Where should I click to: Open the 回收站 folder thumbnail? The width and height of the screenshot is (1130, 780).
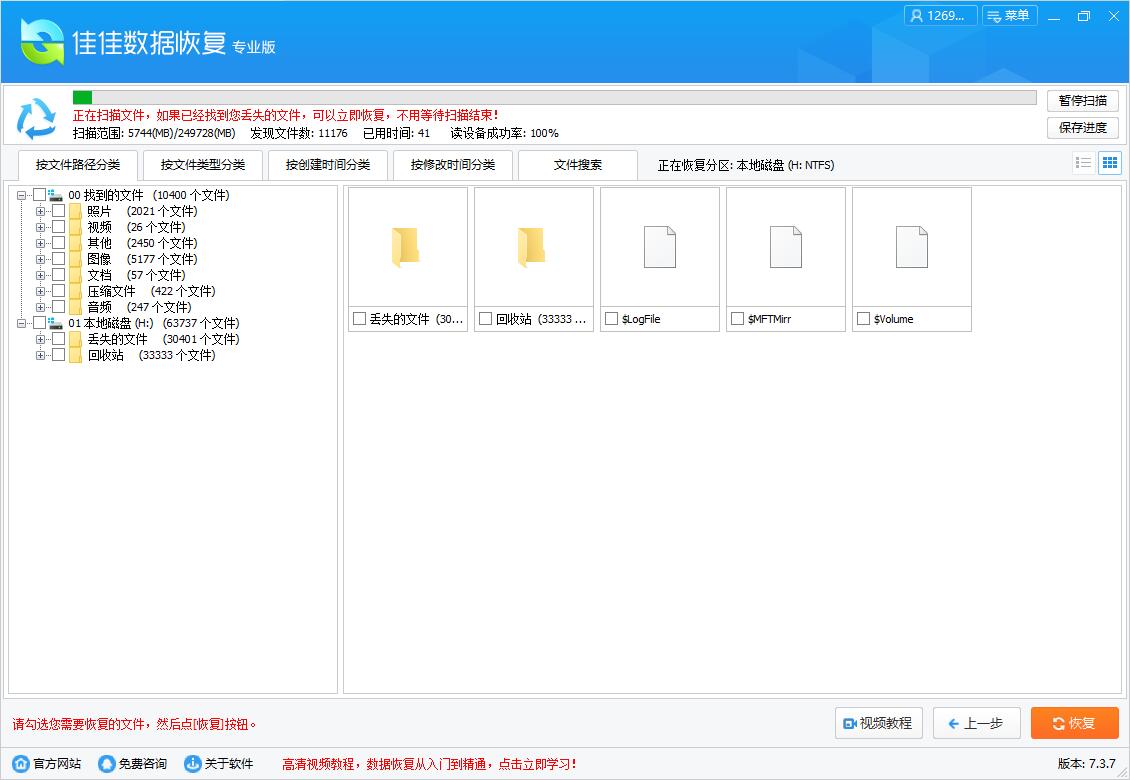click(x=532, y=247)
